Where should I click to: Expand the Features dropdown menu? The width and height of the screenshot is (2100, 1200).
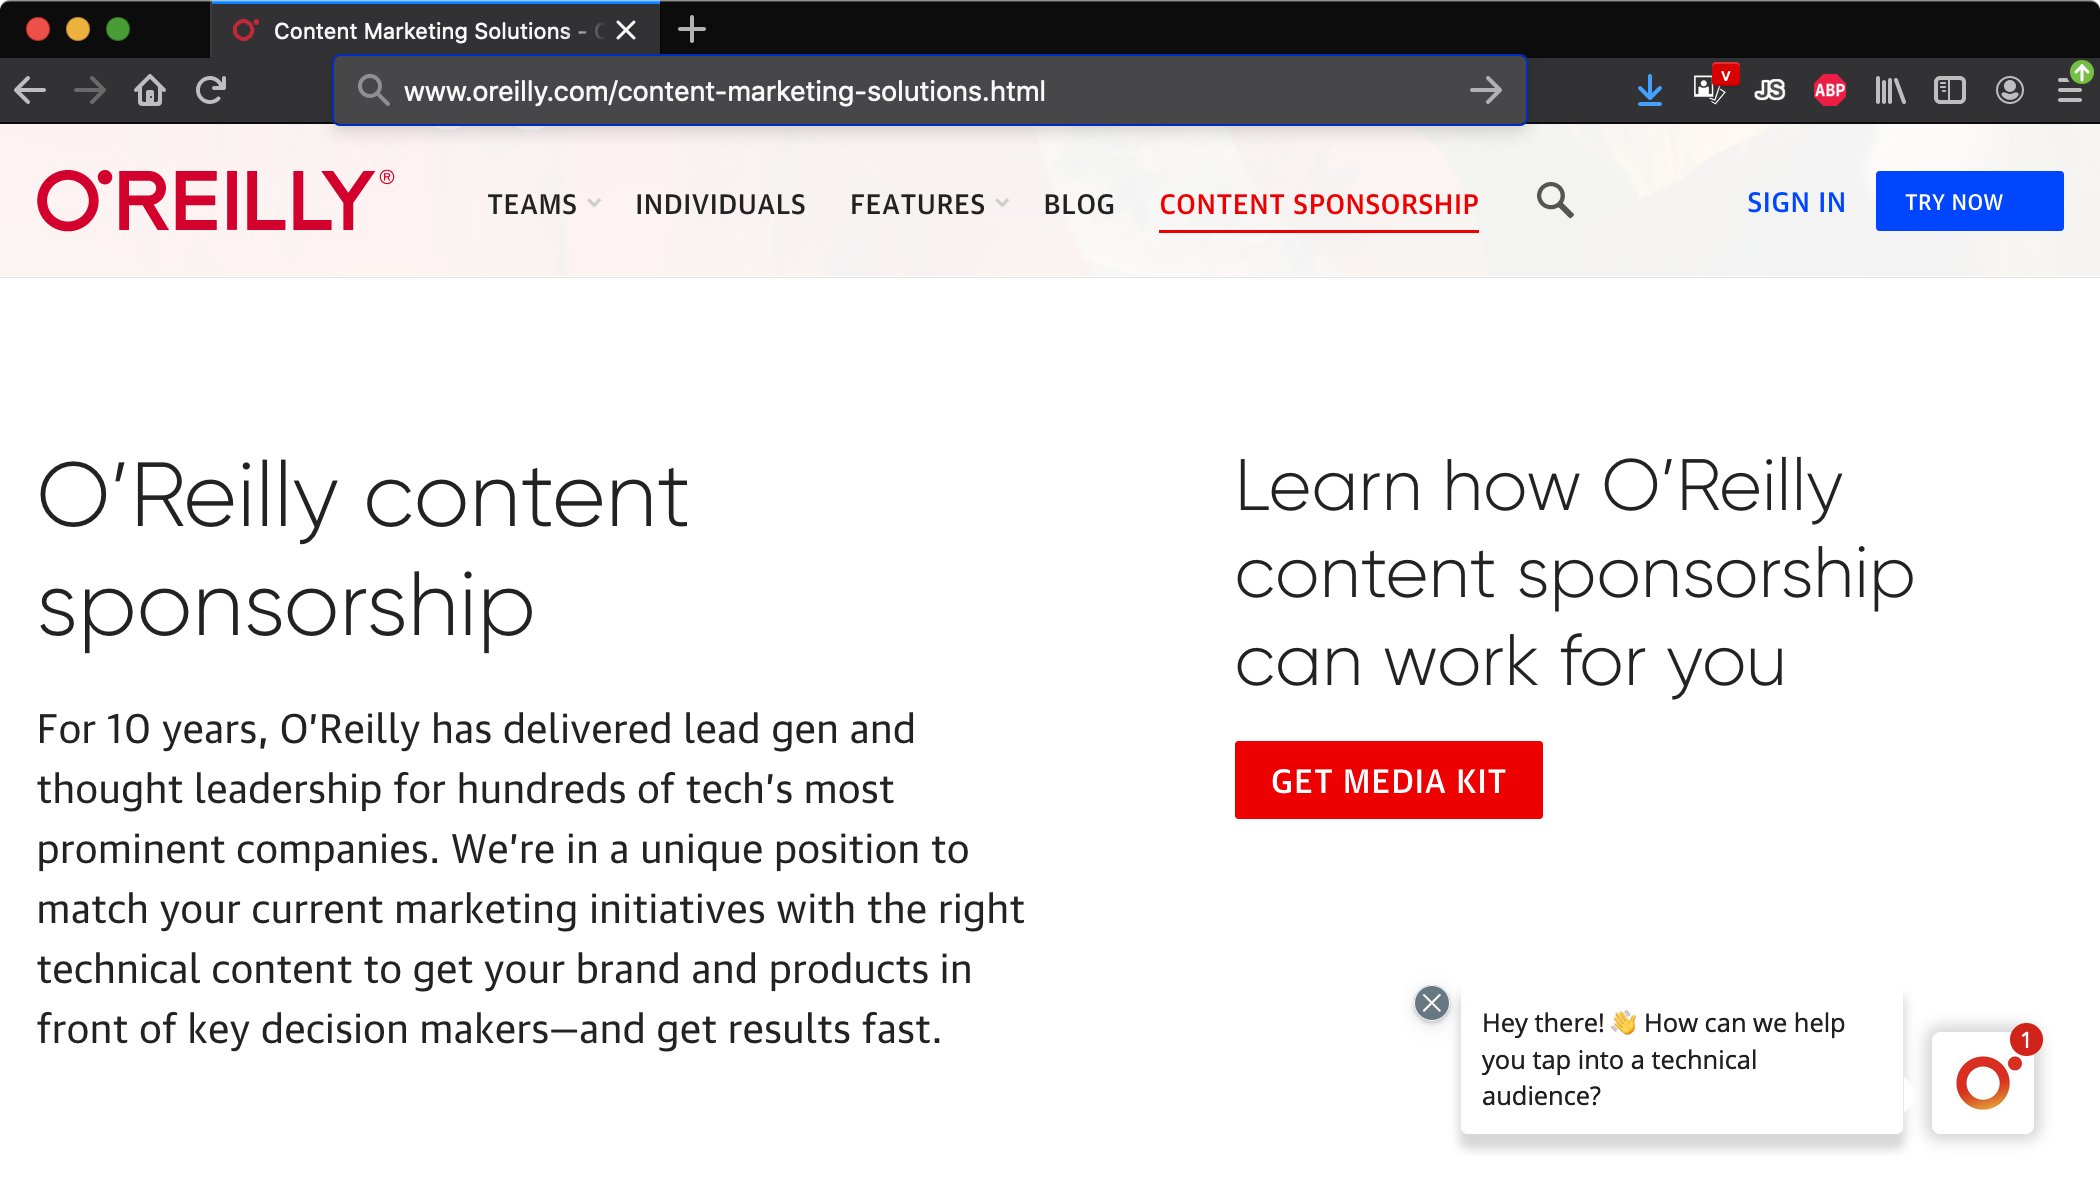point(928,204)
